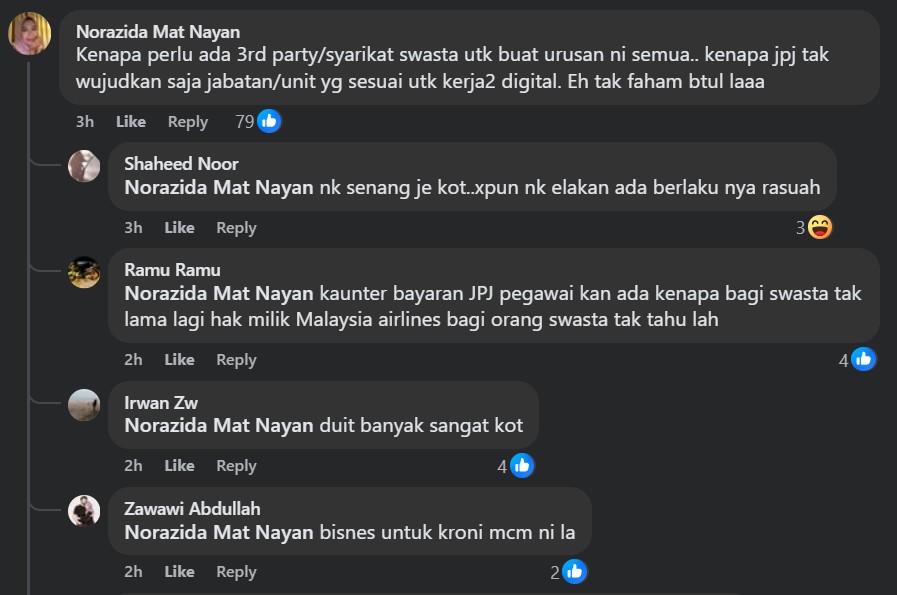Click the like reaction icon on Ramu Ramu's comment
Screen dimensions: 897x595
pyautogui.click(x=863, y=359)
